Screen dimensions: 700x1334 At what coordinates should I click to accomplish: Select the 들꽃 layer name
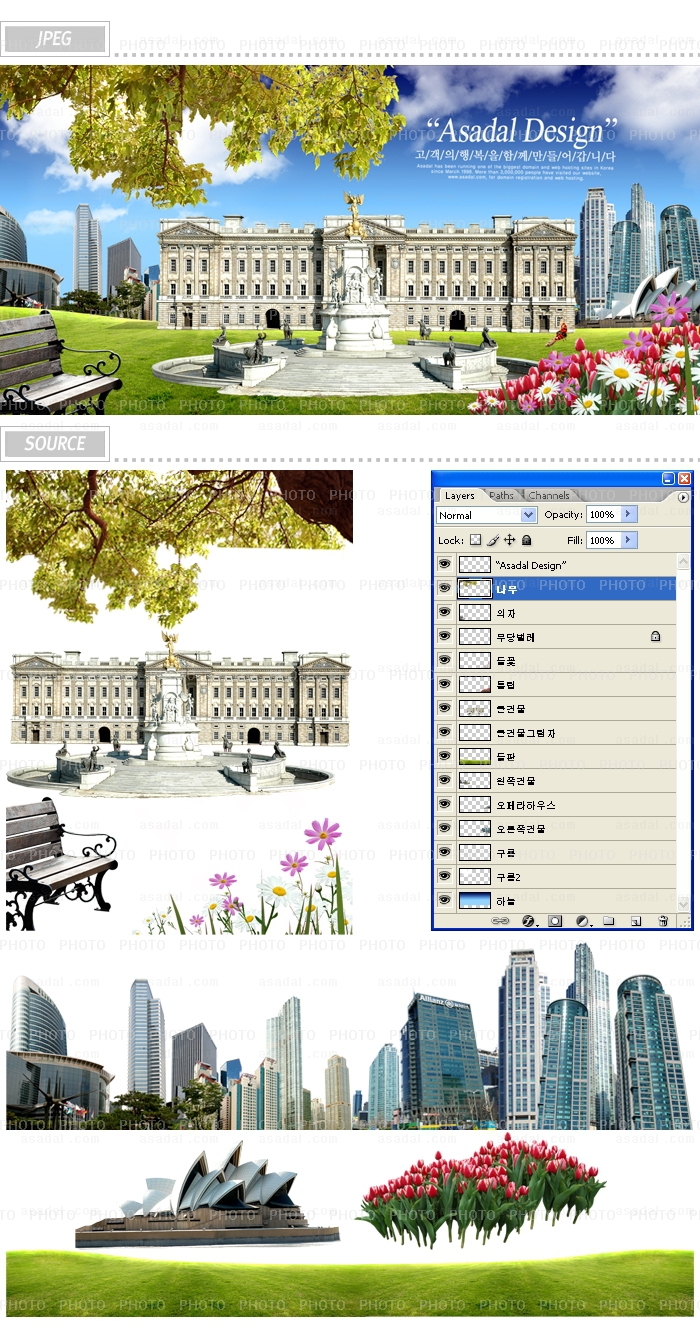[506, 661]
